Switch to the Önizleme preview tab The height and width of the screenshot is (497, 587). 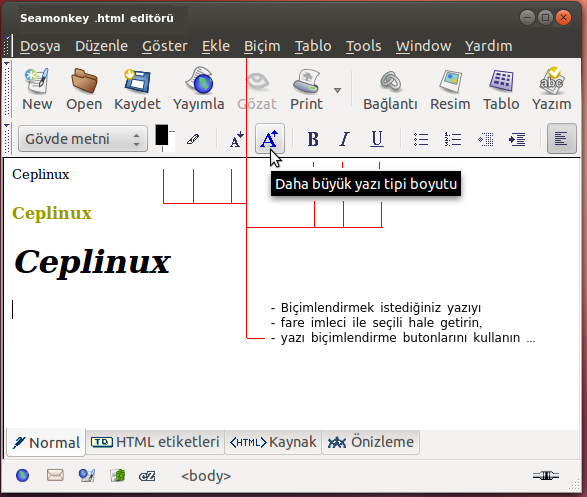[x=371, y=442]
